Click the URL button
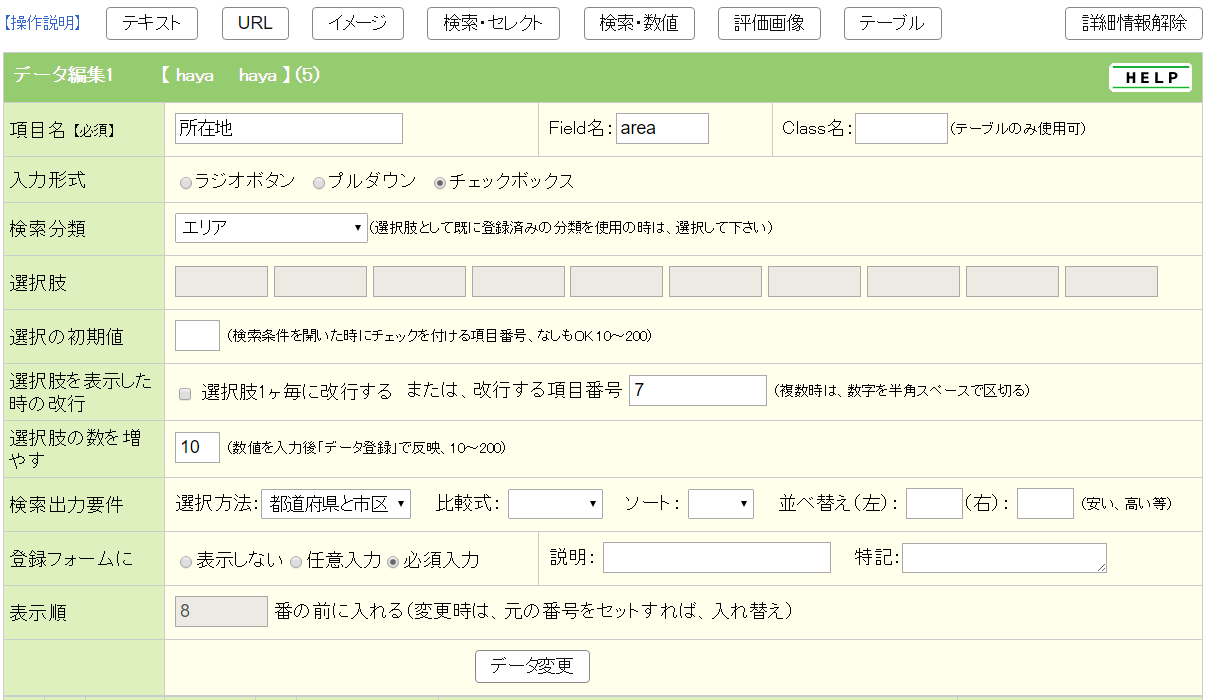The image size is (1208, 700). (x=255, y=23)
